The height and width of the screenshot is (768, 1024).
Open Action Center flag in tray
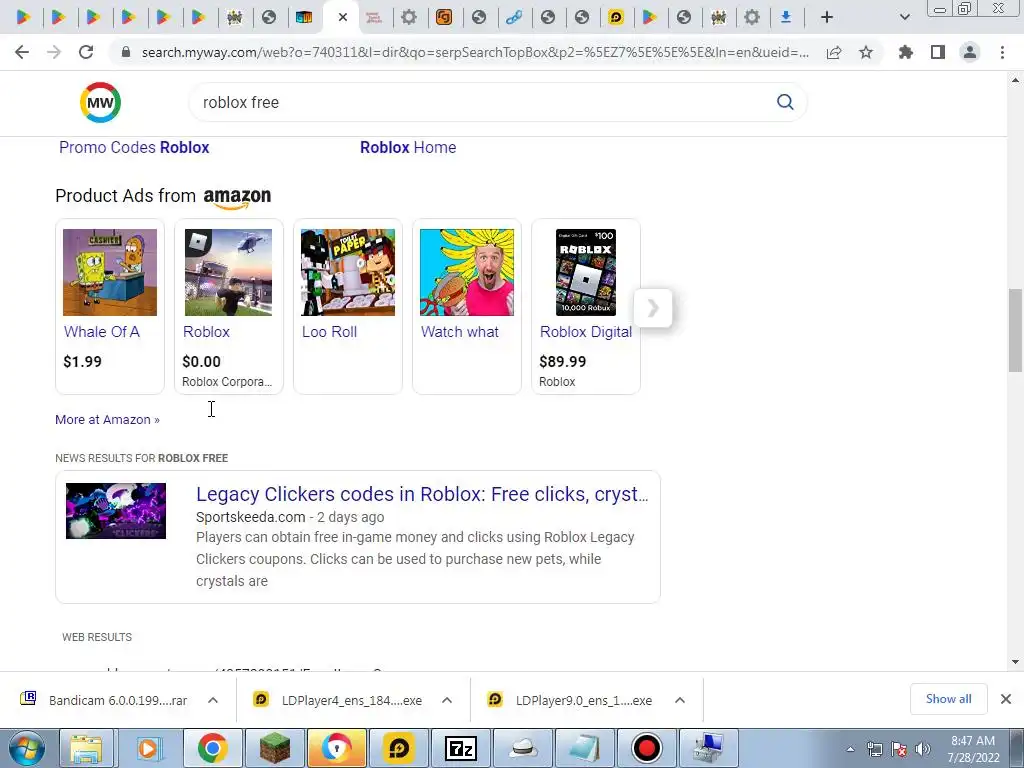pyautogui.click(x=899, y=749)
